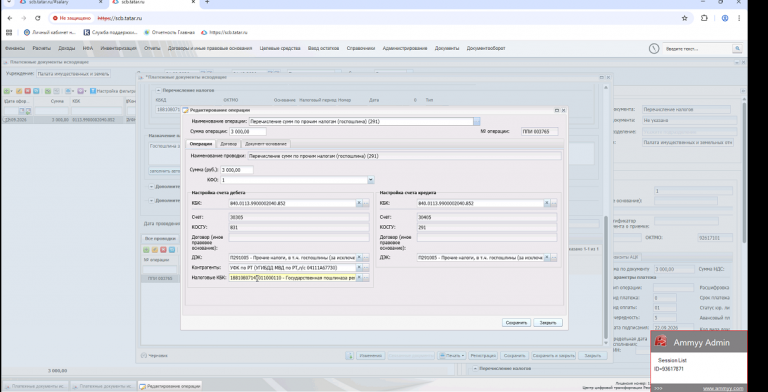
Task: Open the Настройка фильтра option
Action: pos(113,91)
